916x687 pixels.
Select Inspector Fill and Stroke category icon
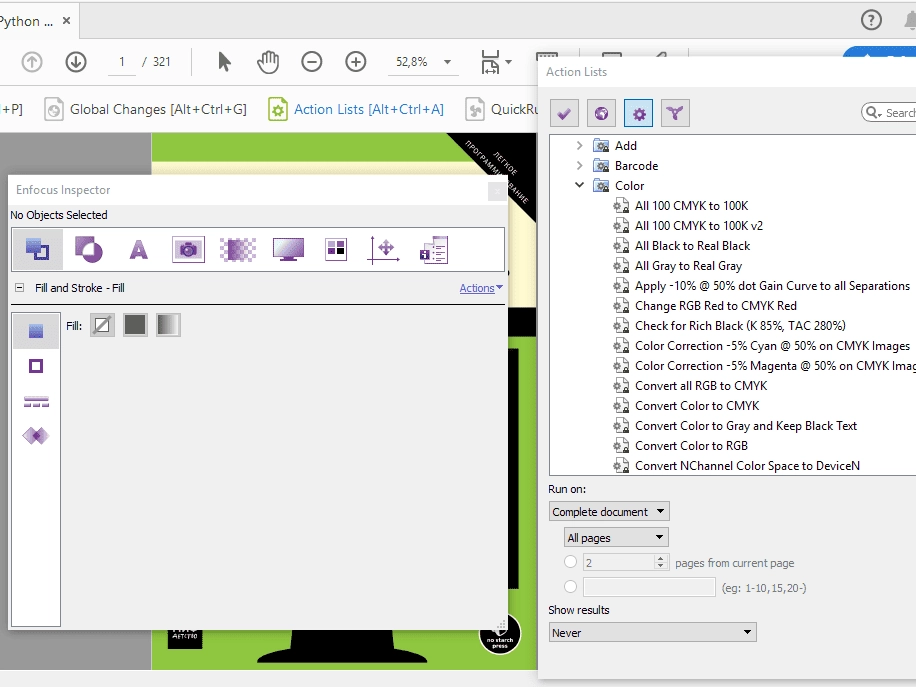(x=37, y=249)
